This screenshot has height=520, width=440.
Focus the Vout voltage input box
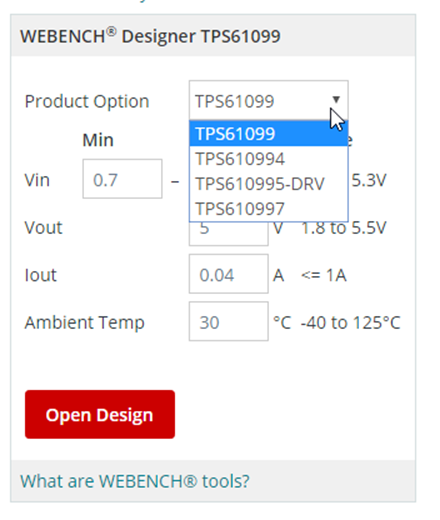click(229, 234)
